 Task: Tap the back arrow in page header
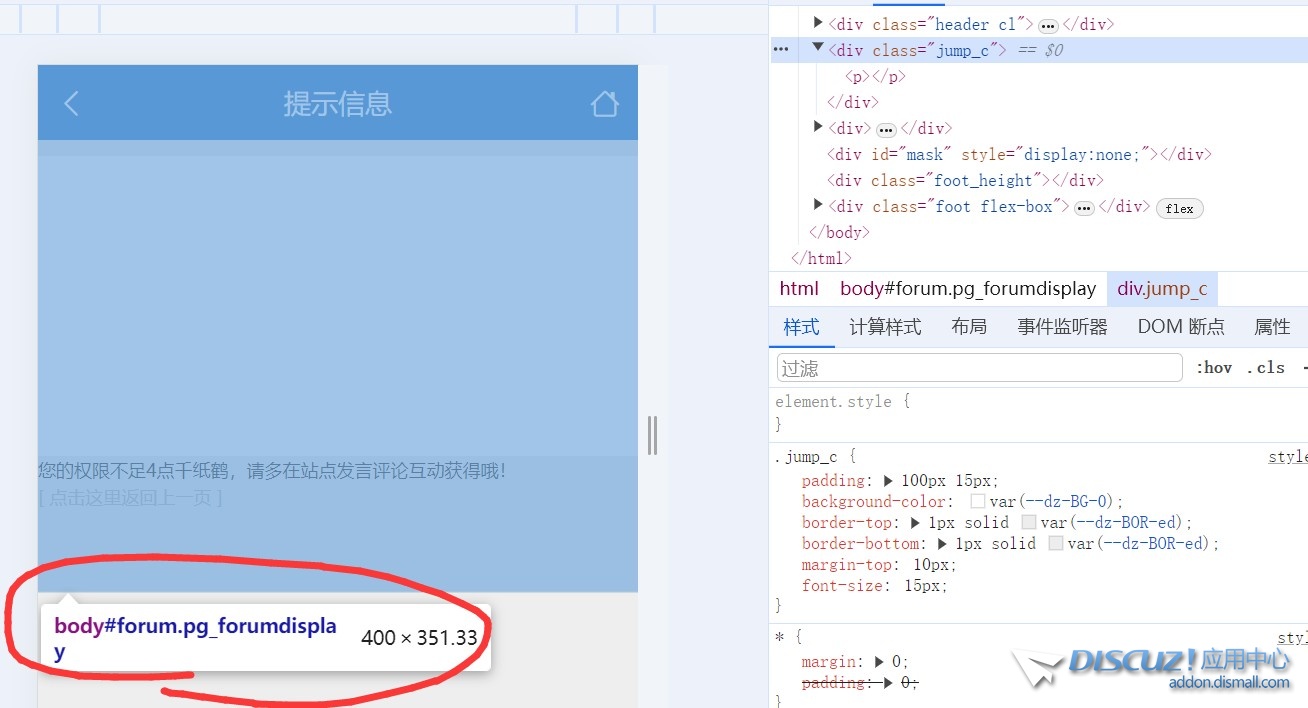tap(71, 103)
